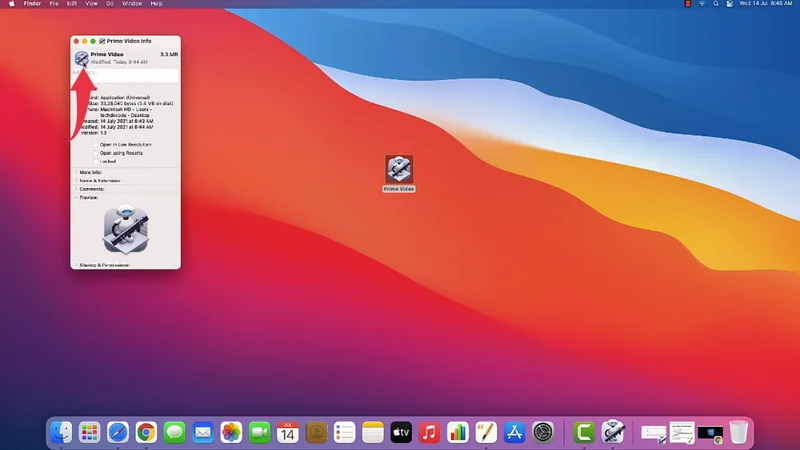Tick the Open using Rosetta checkbox

tap(96, 152)
